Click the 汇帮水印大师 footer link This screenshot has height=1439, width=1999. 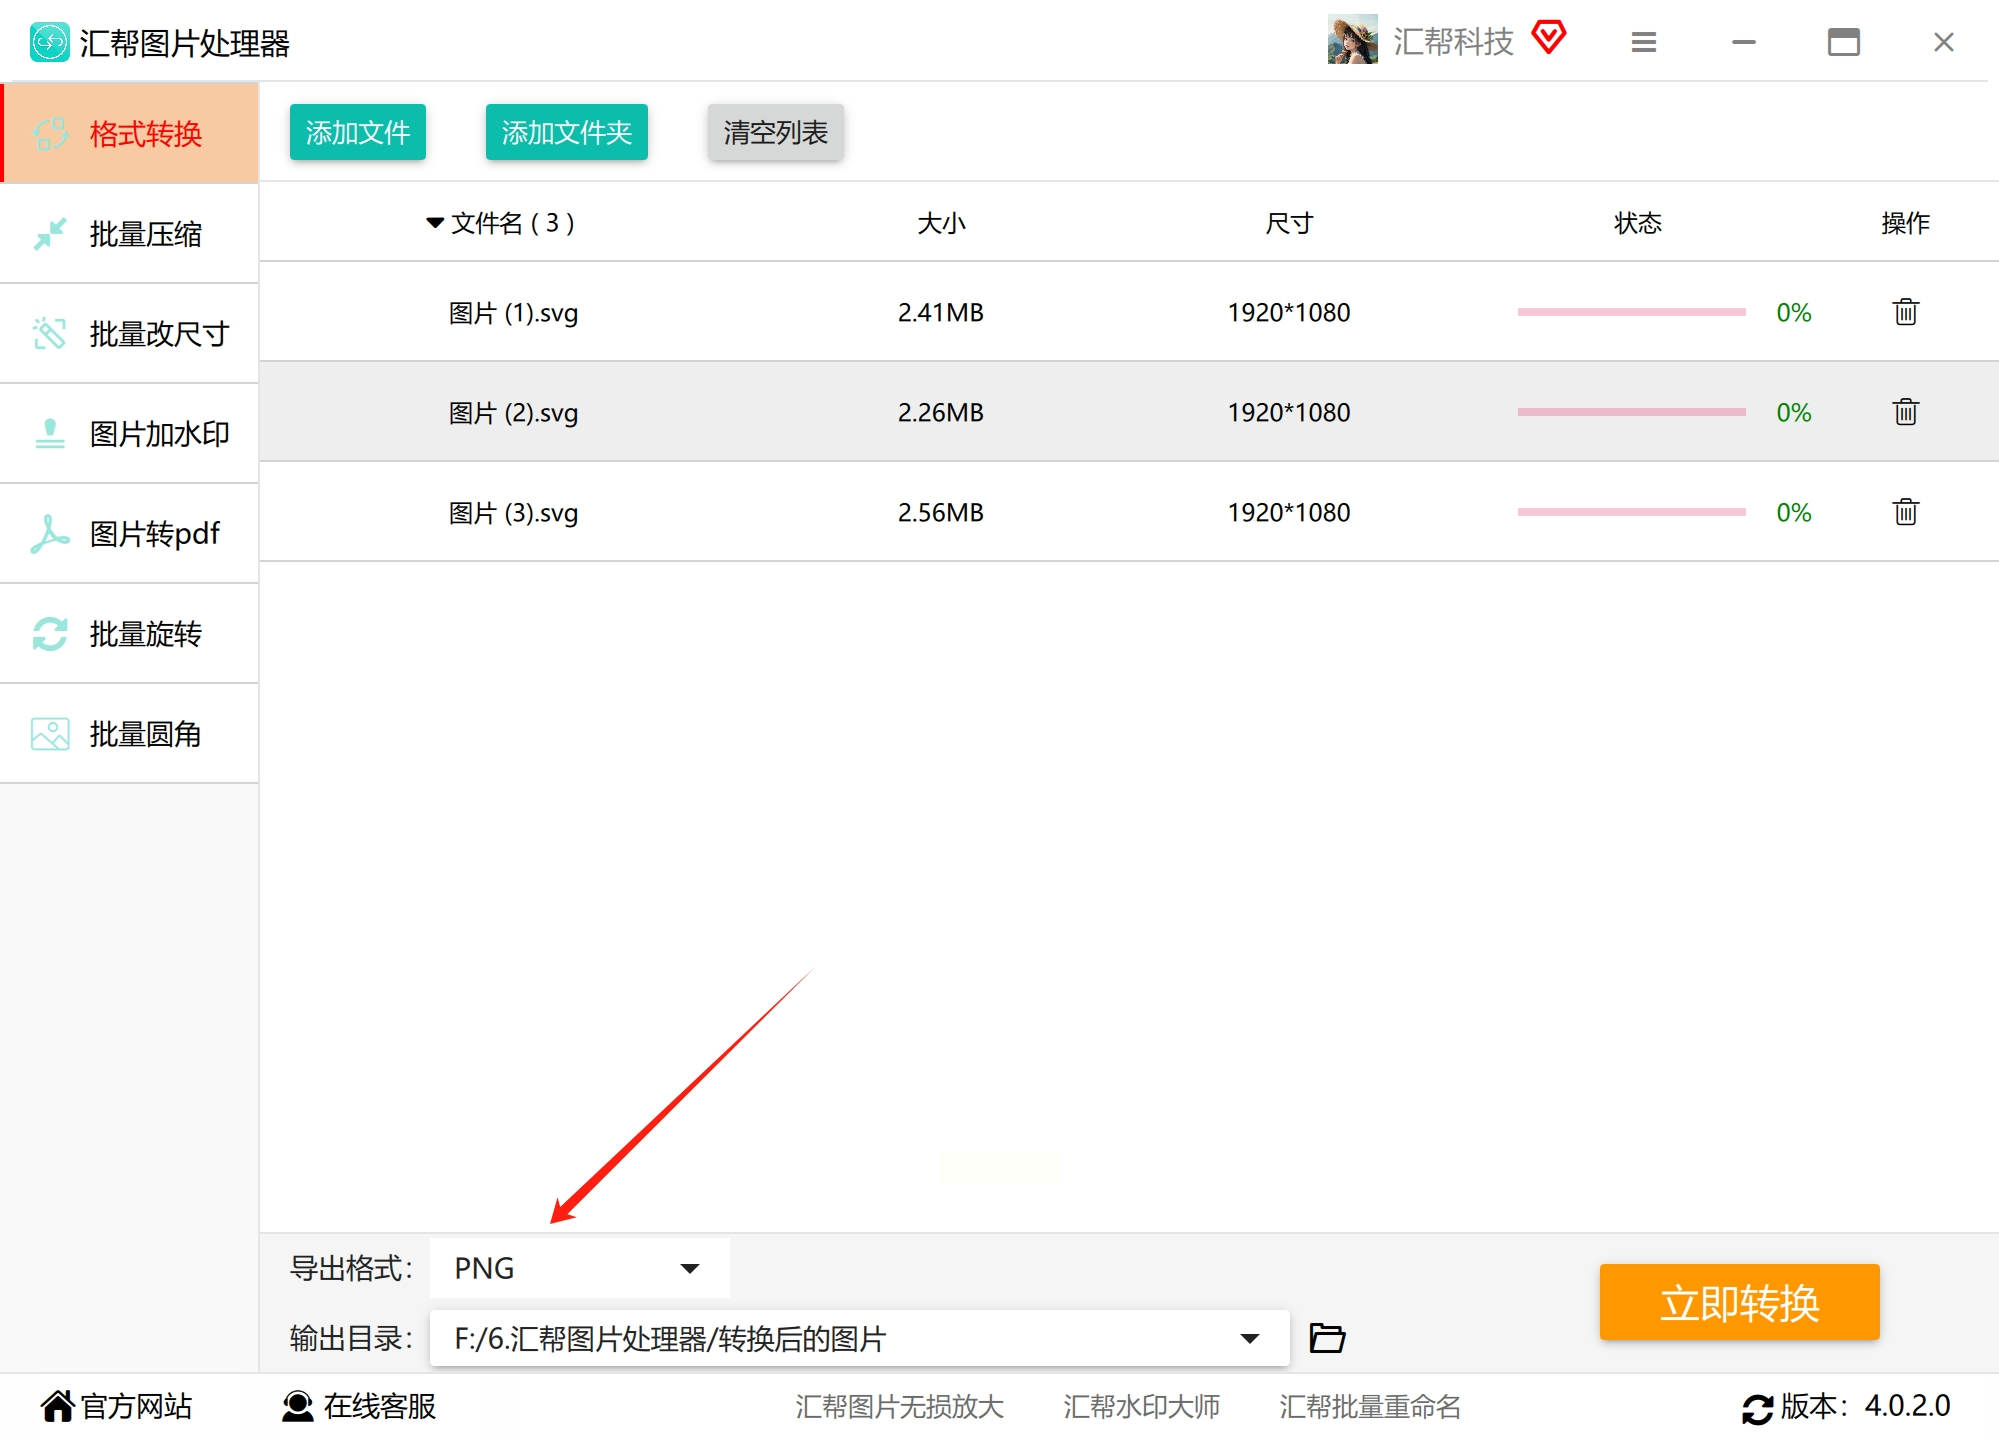pyautogui.click(x=1141, y=1406)
